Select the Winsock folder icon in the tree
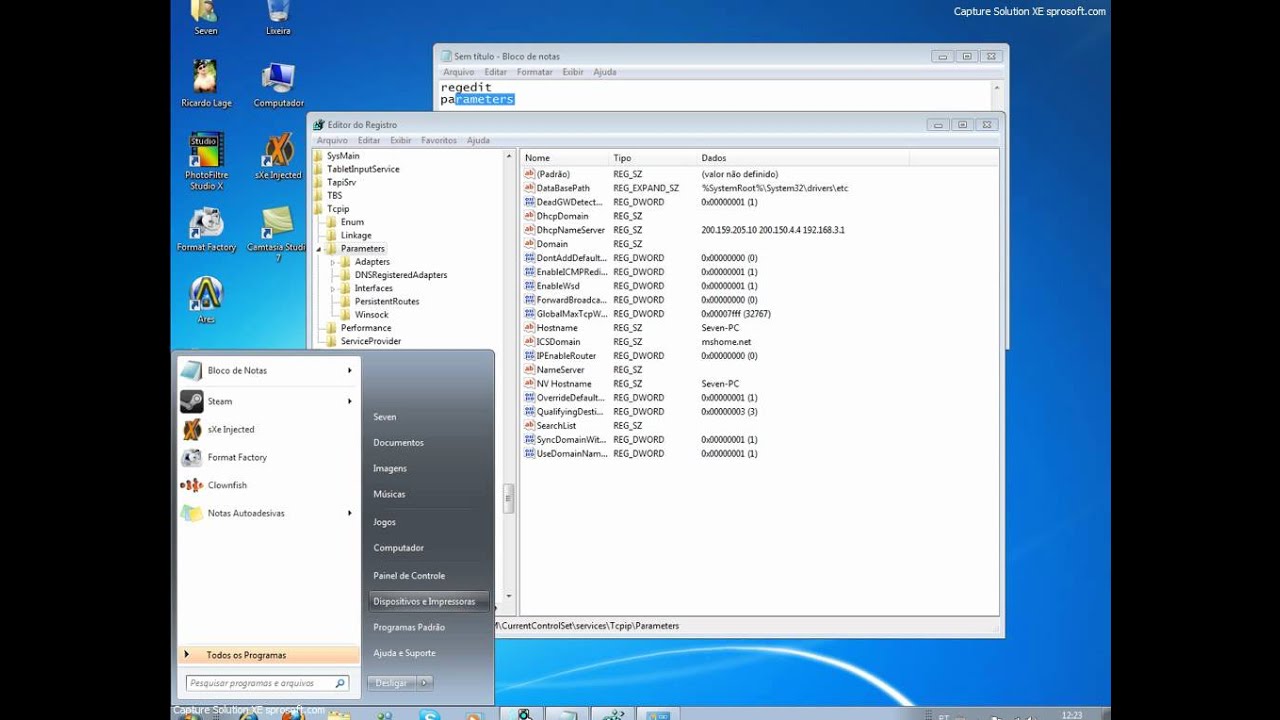Screen dimensions: 1280x720 tap(346, 314)
